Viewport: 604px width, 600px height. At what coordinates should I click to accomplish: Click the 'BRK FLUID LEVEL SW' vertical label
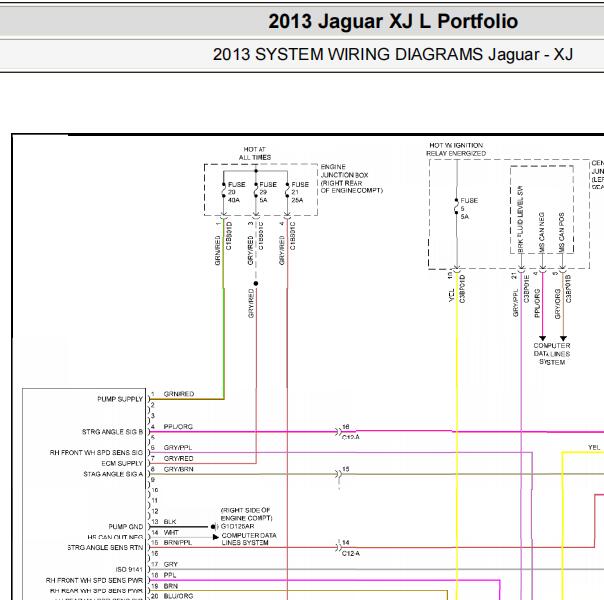click(520, 220)
